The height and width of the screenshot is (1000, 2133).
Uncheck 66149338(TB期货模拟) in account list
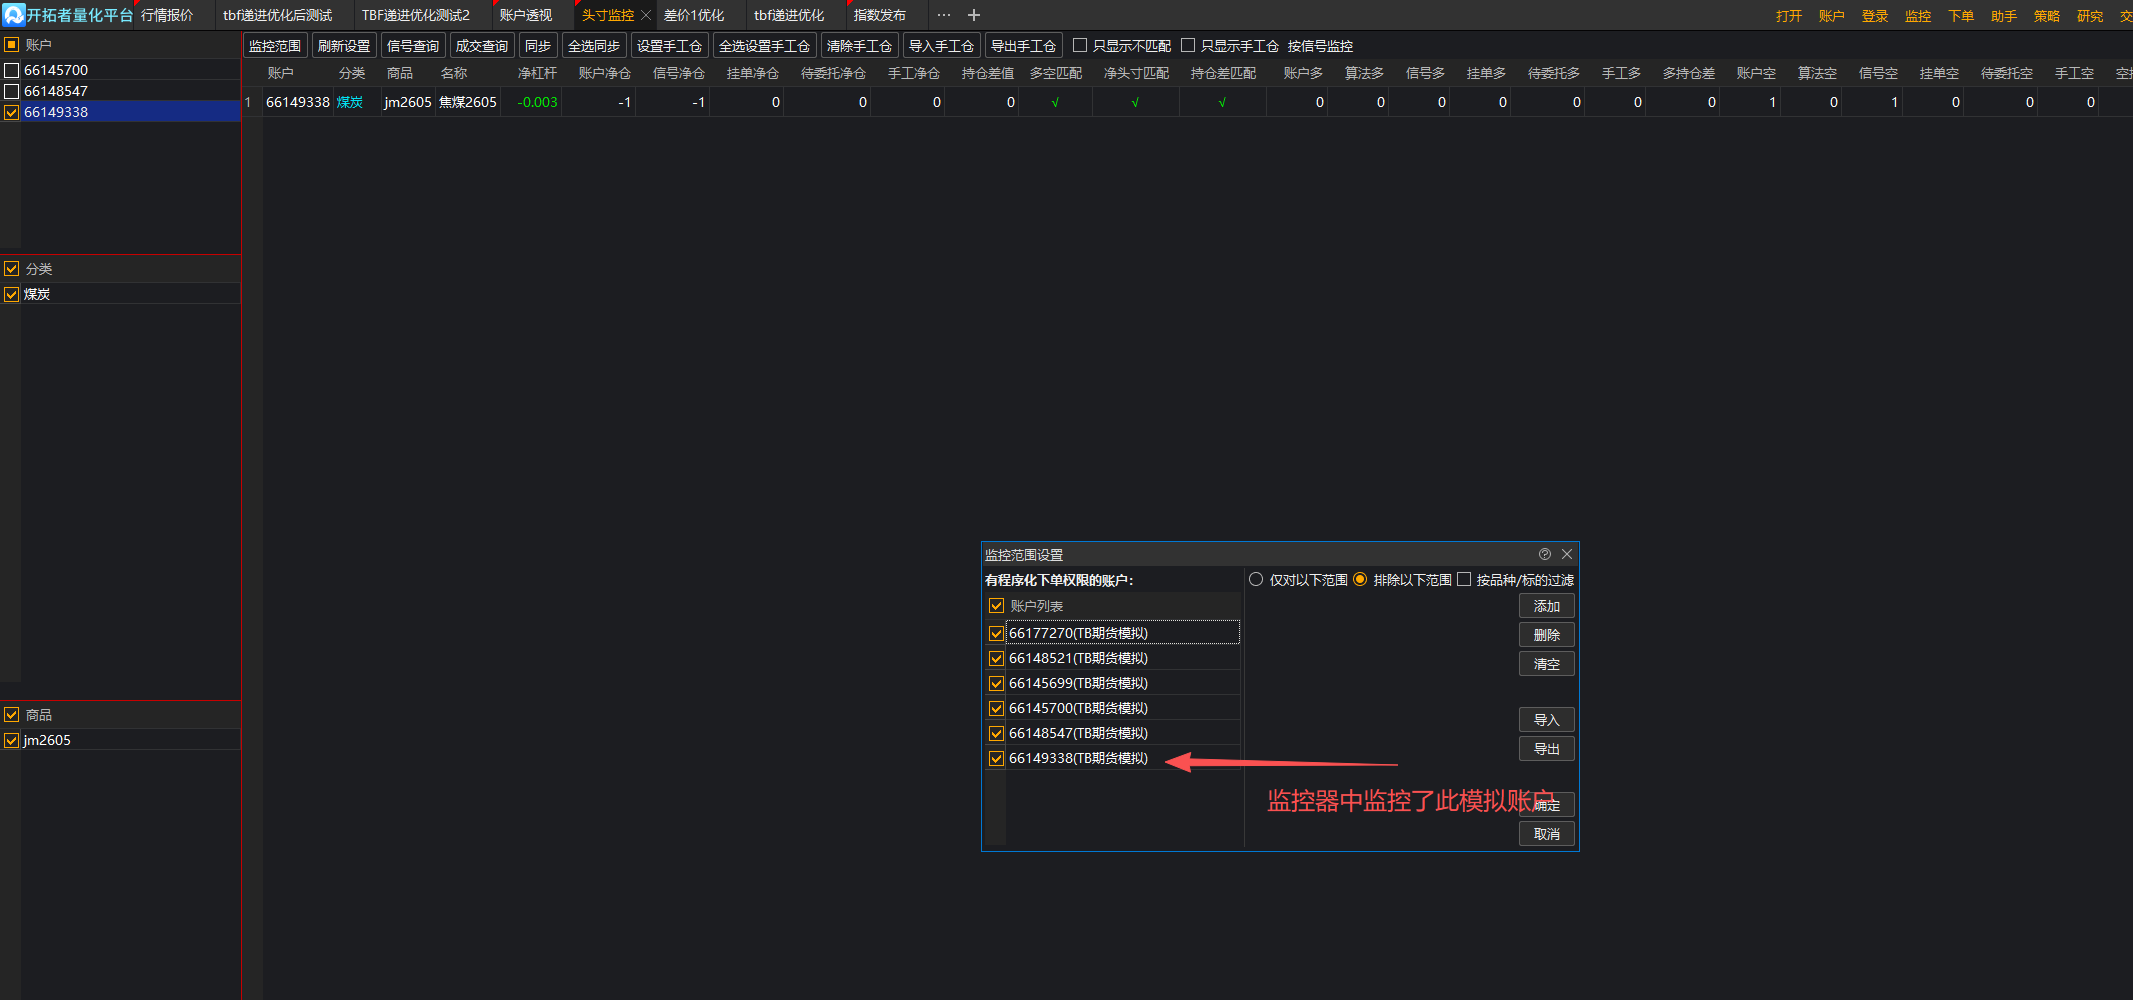click(996, 759)
